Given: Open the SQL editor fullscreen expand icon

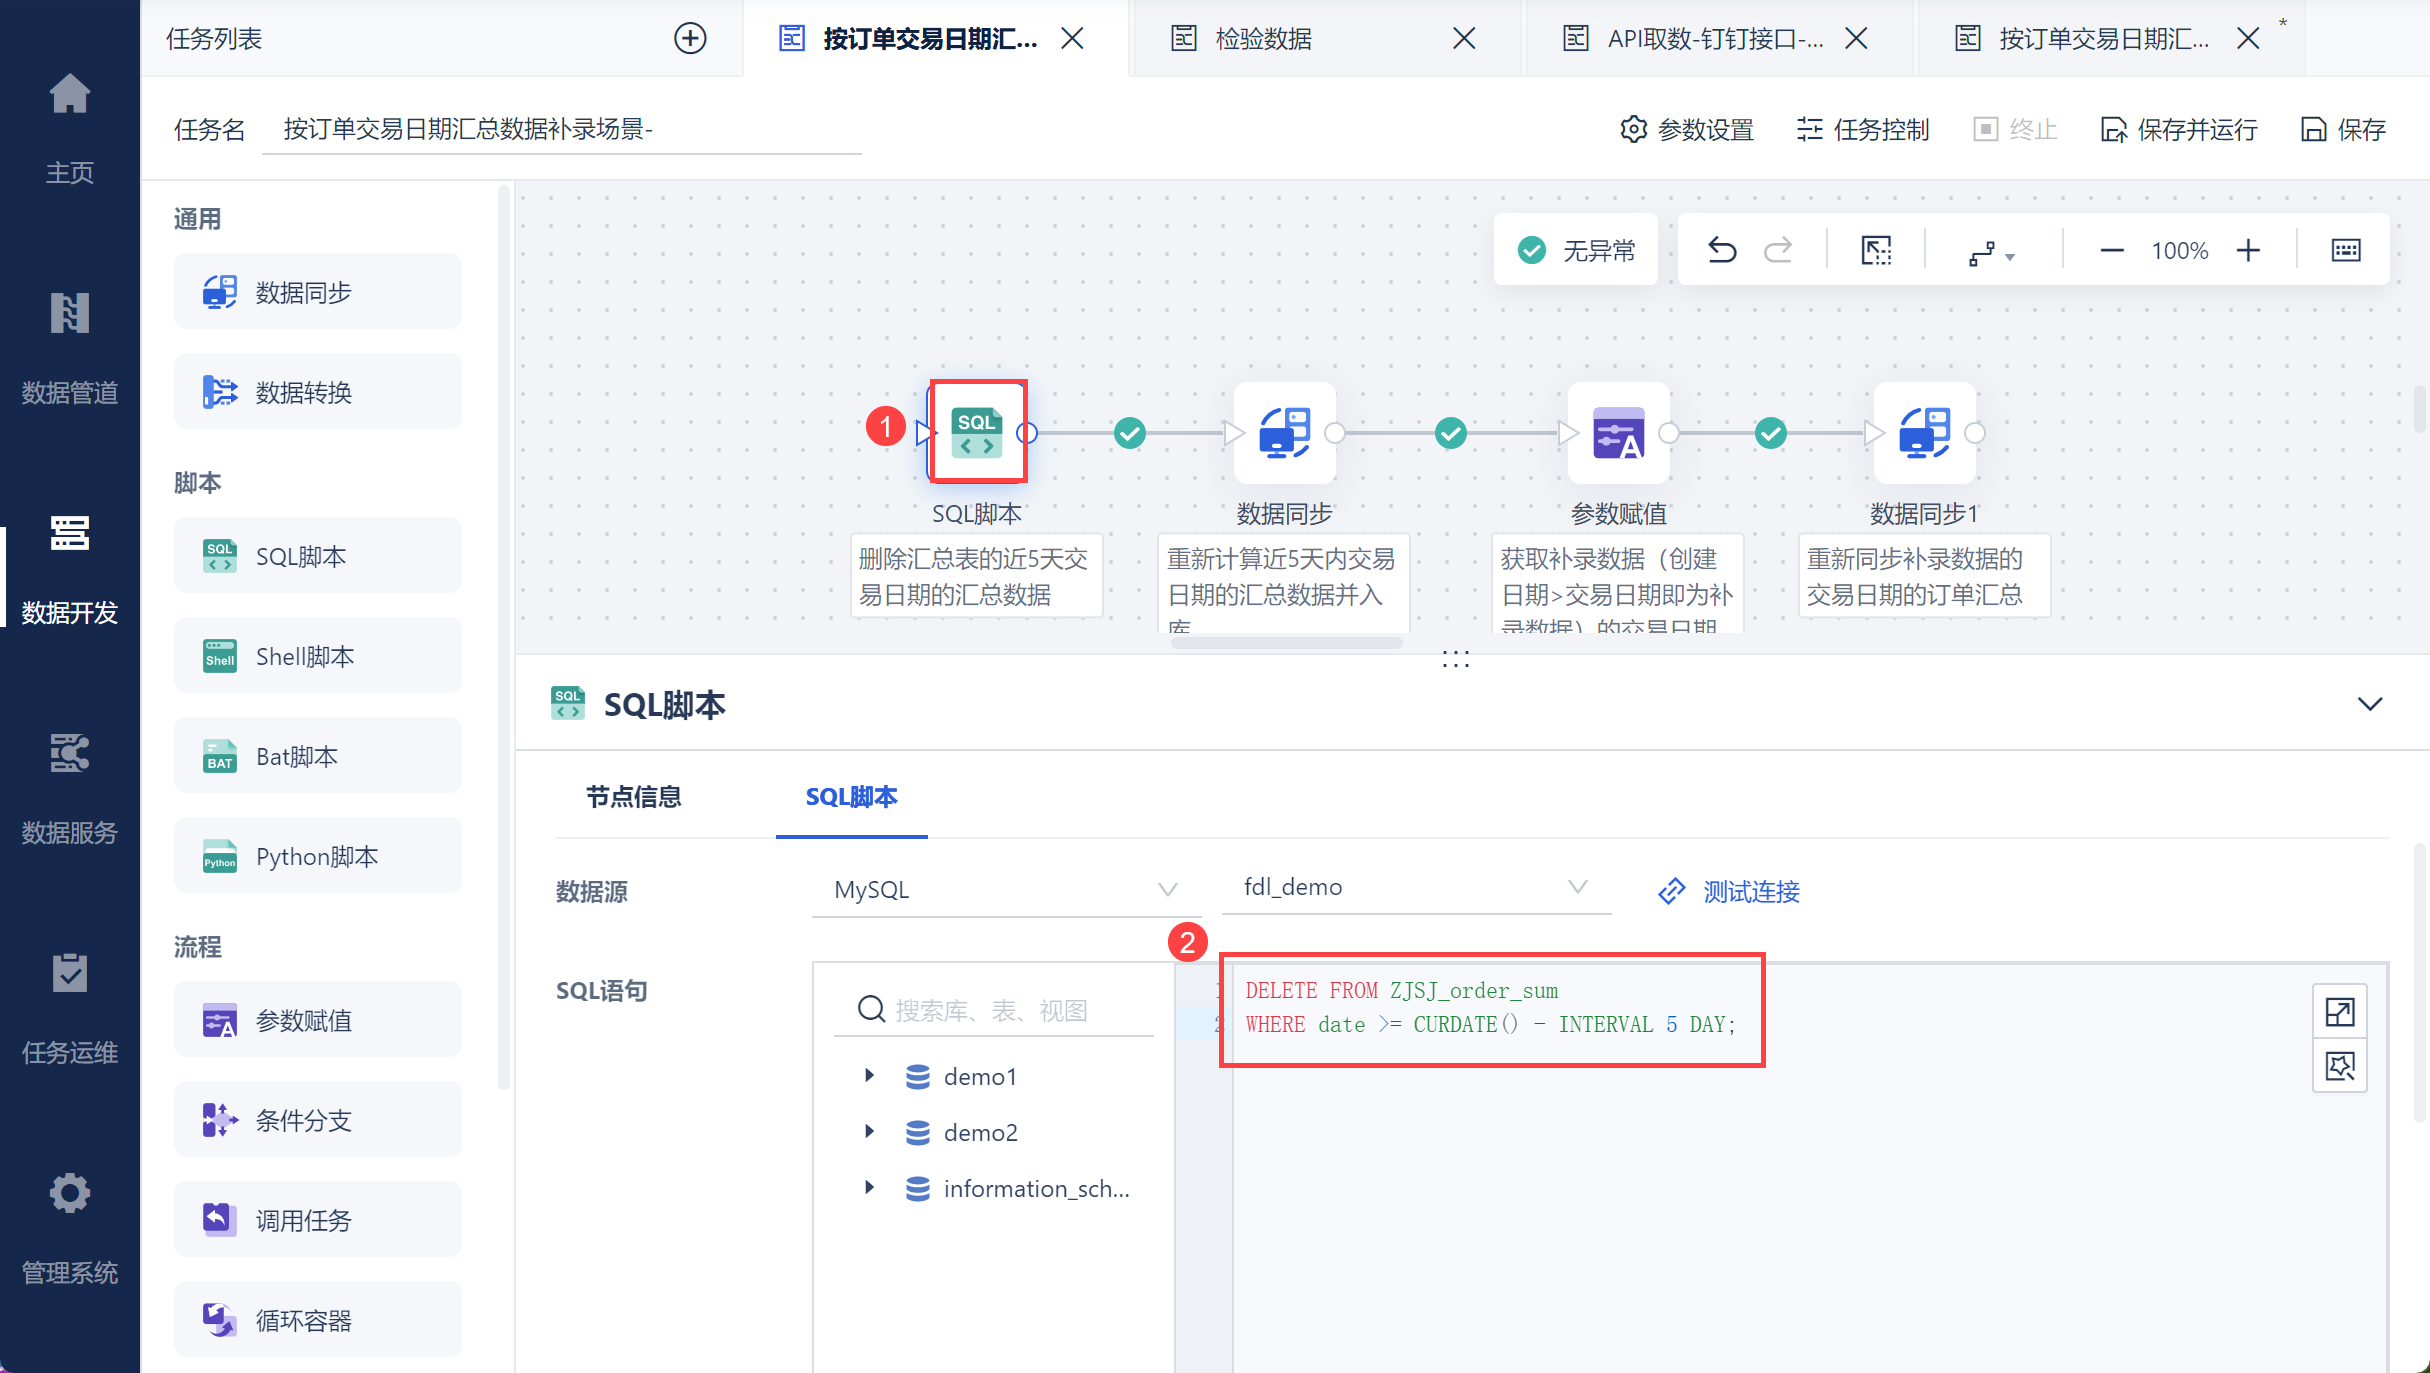Looking at the screenshot, I should 2339,1012.
